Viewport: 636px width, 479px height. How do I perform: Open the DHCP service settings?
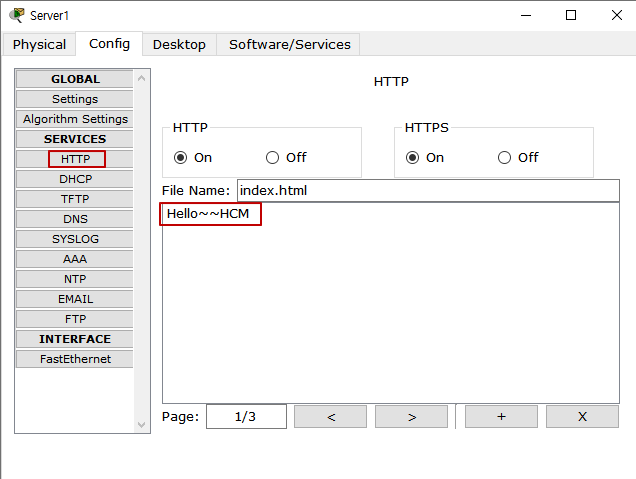tap(75, 179)
